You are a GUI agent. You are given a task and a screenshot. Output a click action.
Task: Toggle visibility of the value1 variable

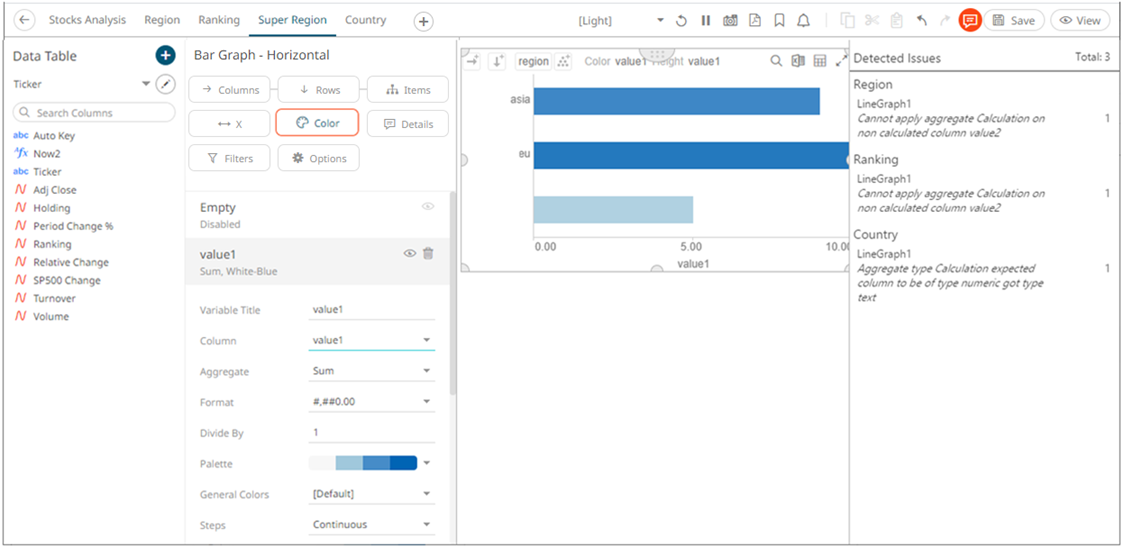click(x=409, y=254)
